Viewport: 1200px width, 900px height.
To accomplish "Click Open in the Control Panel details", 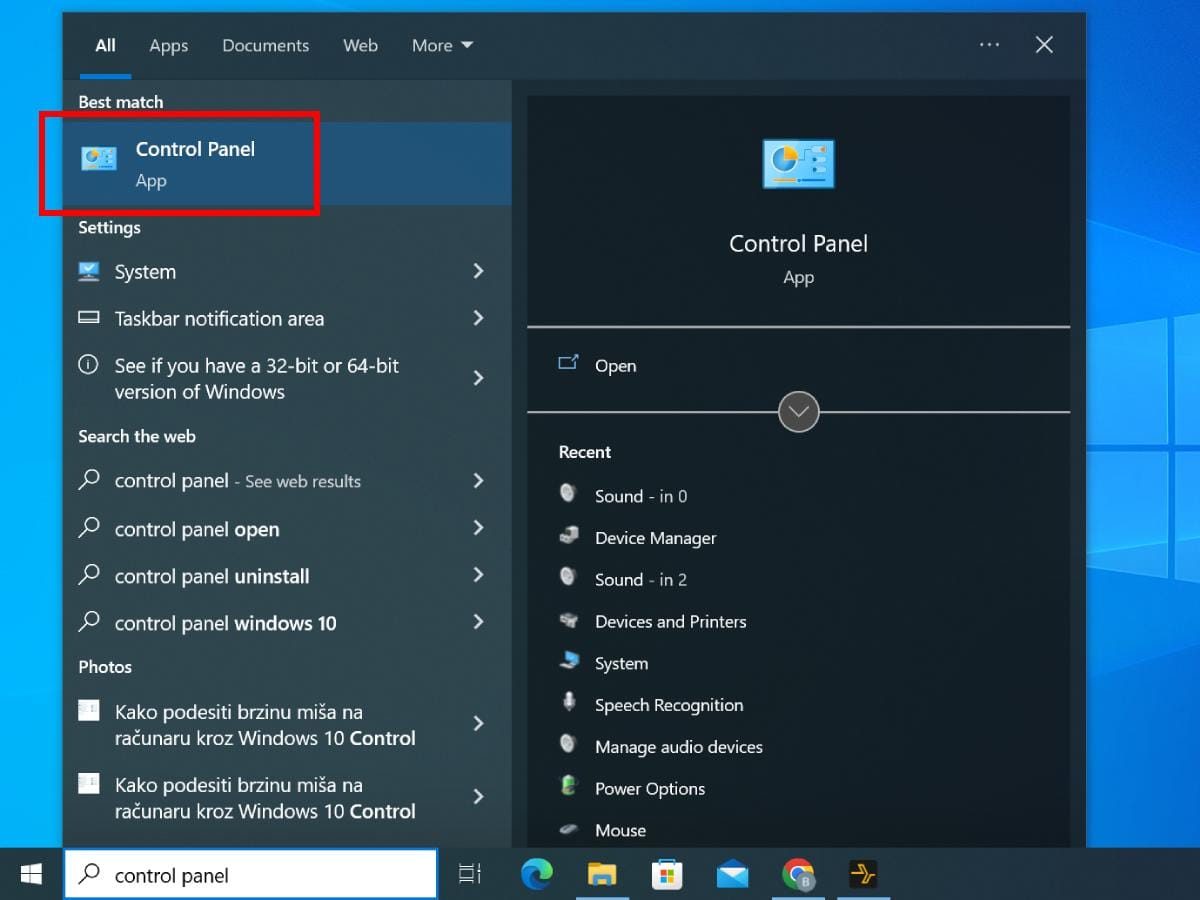I will [x=615, y=366].
